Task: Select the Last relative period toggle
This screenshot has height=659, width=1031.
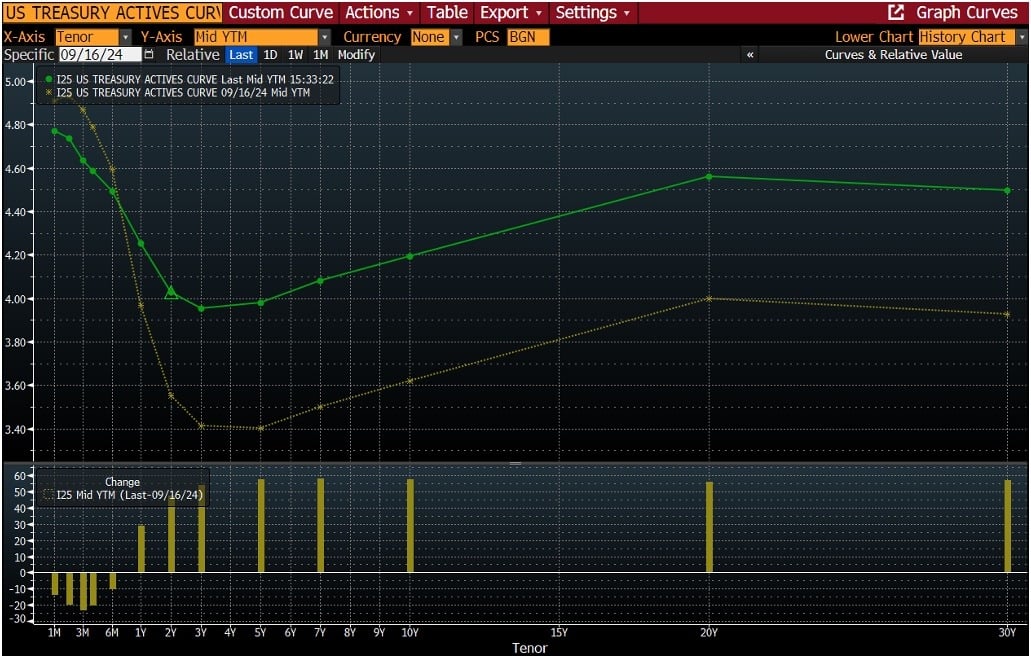Action: [x=241, y=55]
